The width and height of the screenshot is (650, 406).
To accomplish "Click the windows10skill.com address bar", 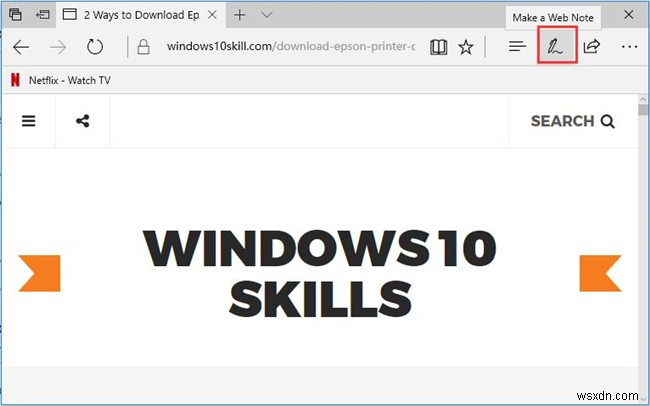I will pos(291,46).
